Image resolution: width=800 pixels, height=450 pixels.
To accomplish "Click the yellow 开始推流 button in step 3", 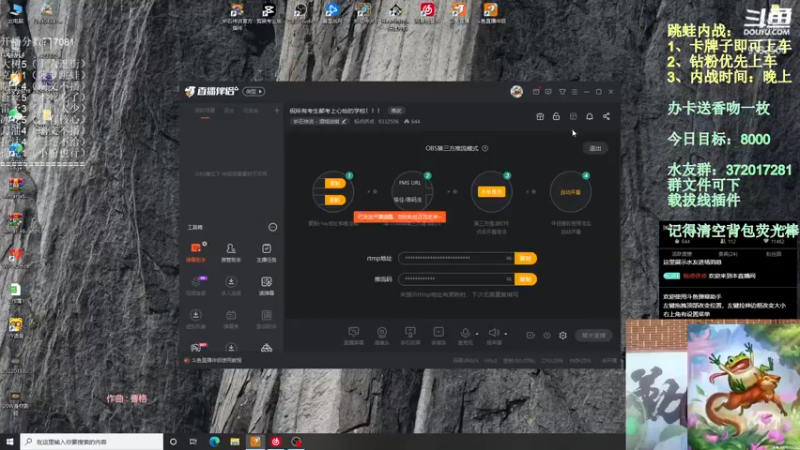I will click(491, 192).
